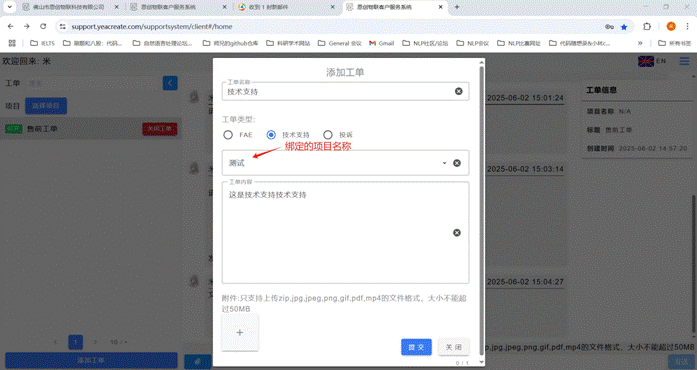Select the 技术支持 ticket type radio button

point(271,135)
